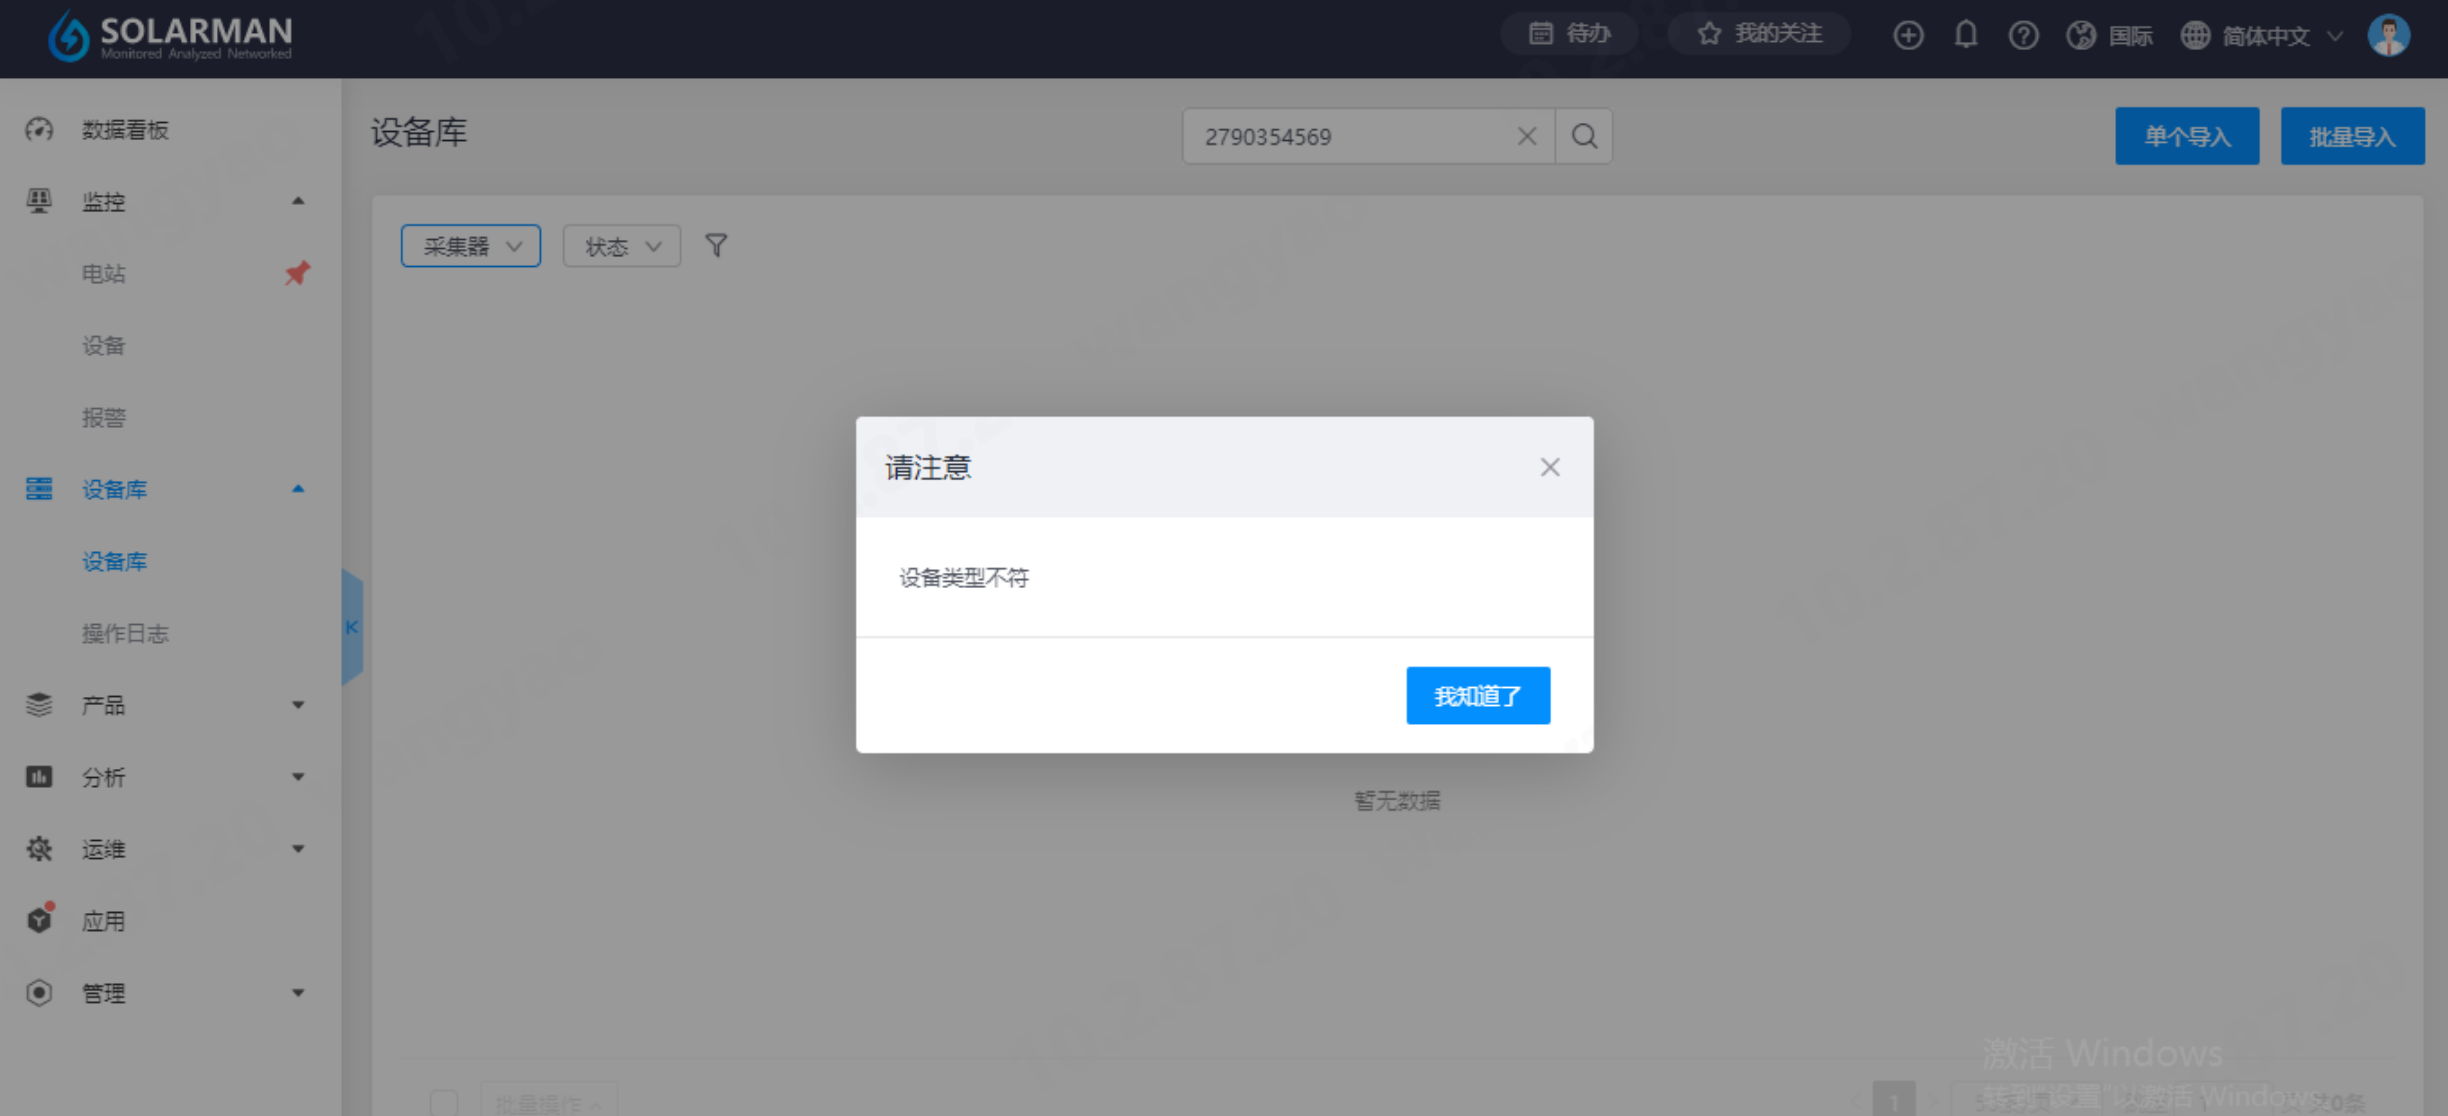Image resolution: width=2448 pixels, height=1116 pixels.
Task: Open the filter funnel icon
Action: [716, 246]
